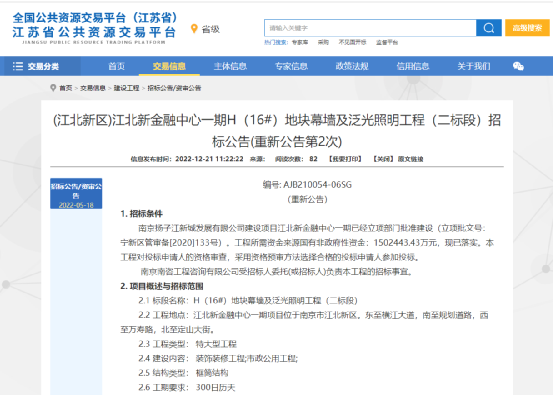The image size is (553, 395).
Task: Click the orange 高级搜索 button
Action: tap(527, 28)
